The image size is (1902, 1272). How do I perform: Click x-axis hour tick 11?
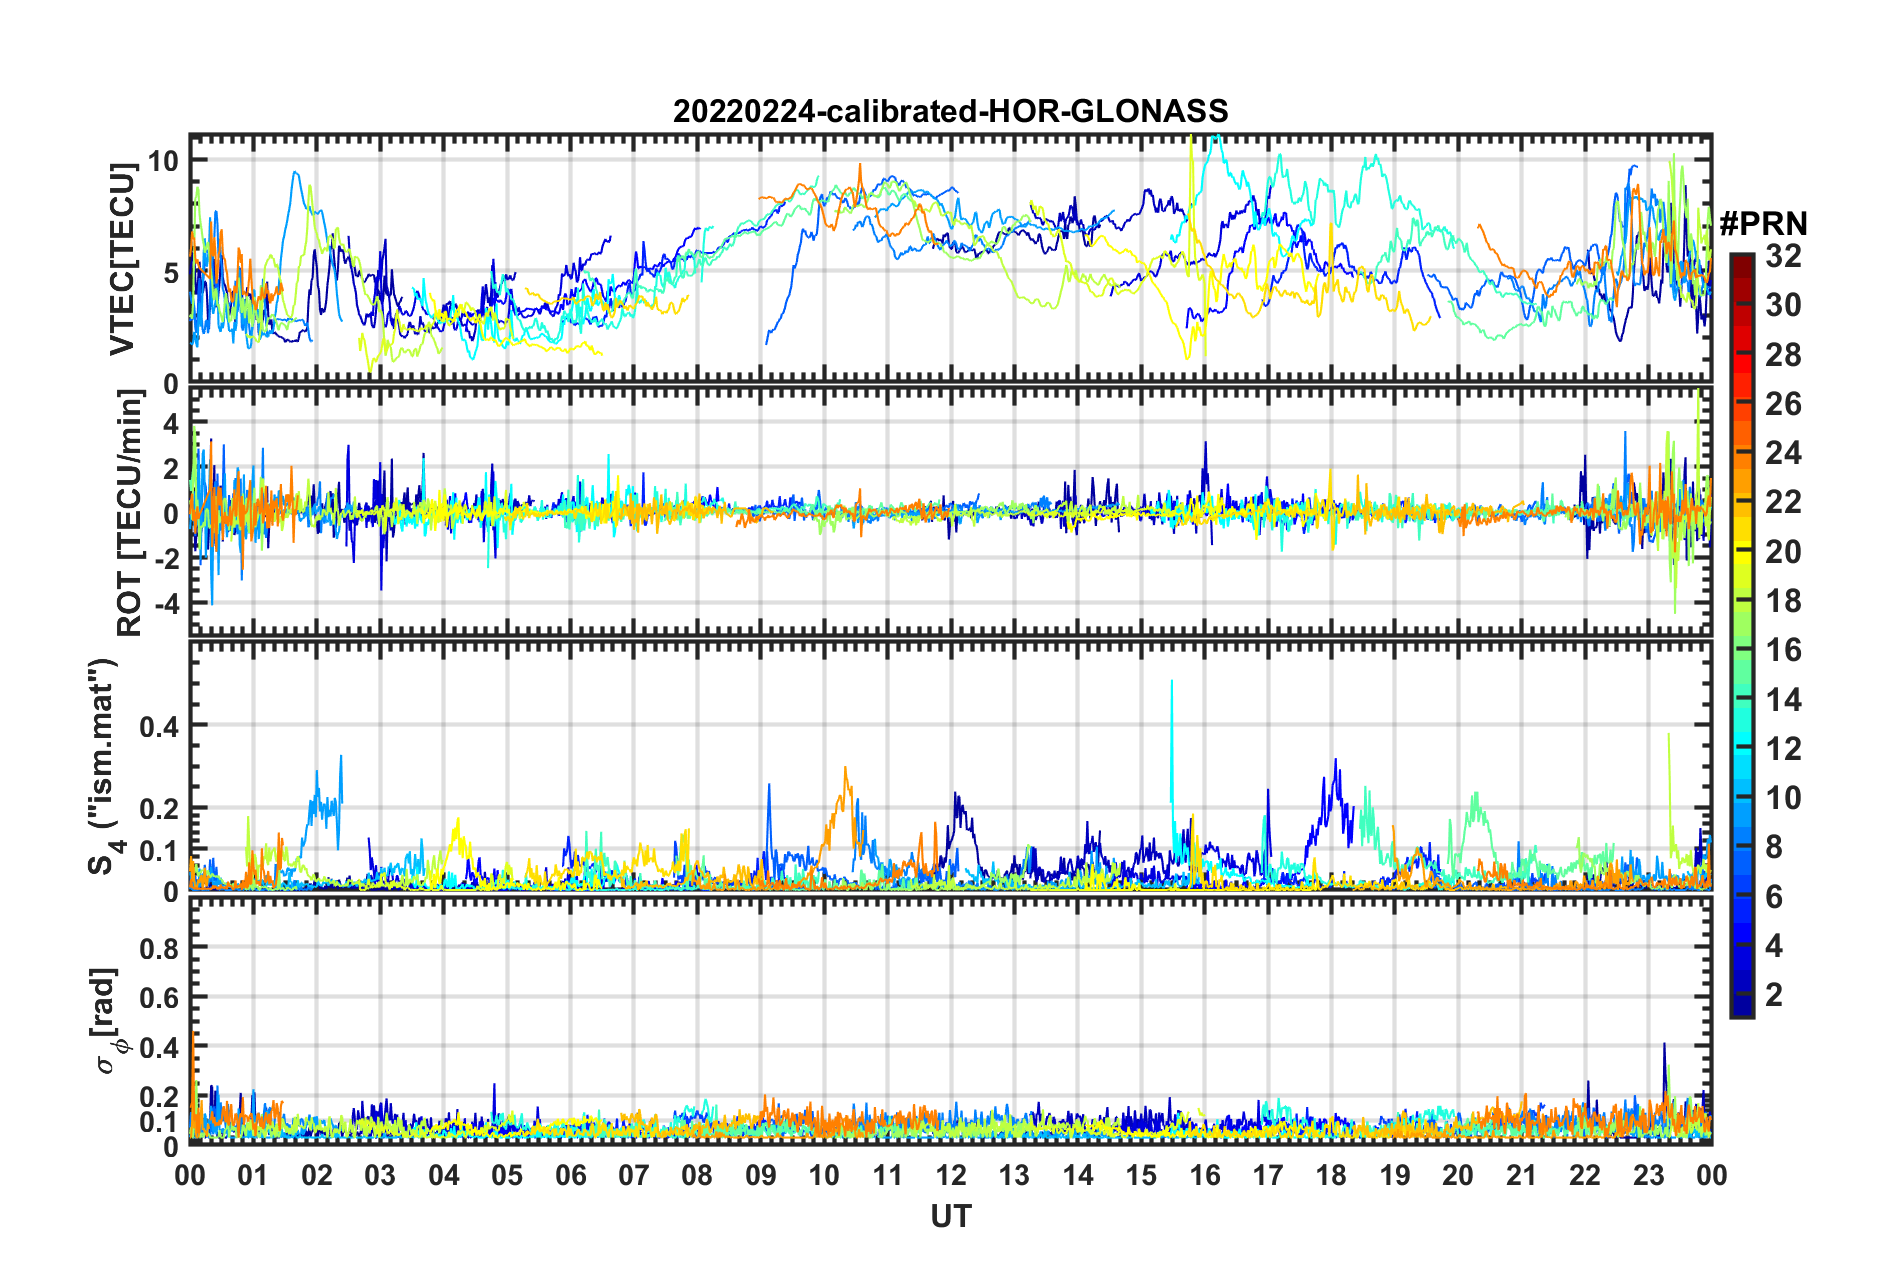pos(887,1175)
